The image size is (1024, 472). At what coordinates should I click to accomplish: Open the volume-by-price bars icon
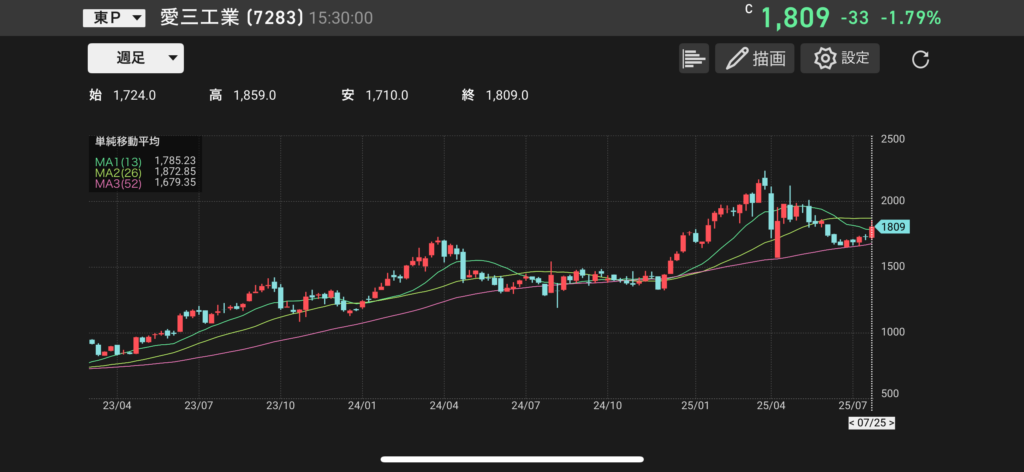[694, 59]
